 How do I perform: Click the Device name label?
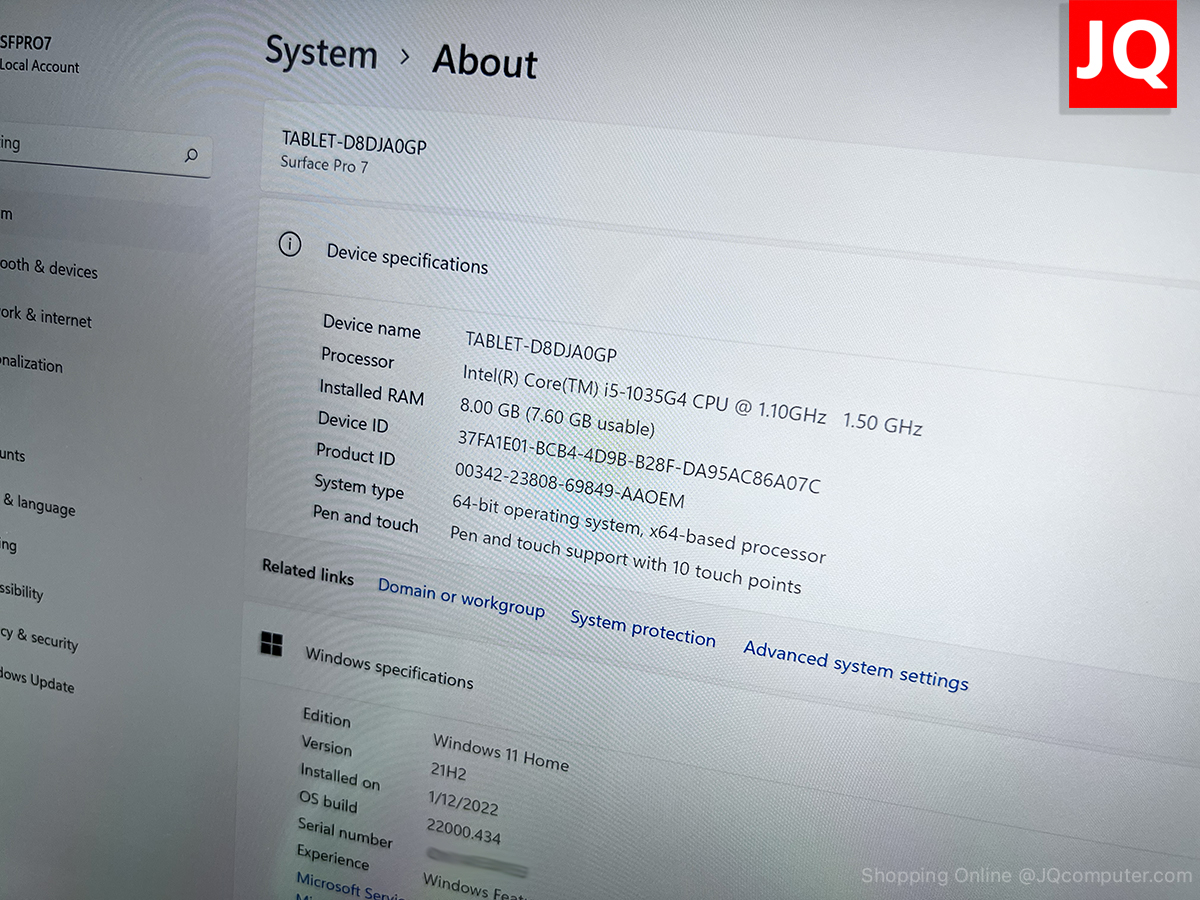pos(371,326)
